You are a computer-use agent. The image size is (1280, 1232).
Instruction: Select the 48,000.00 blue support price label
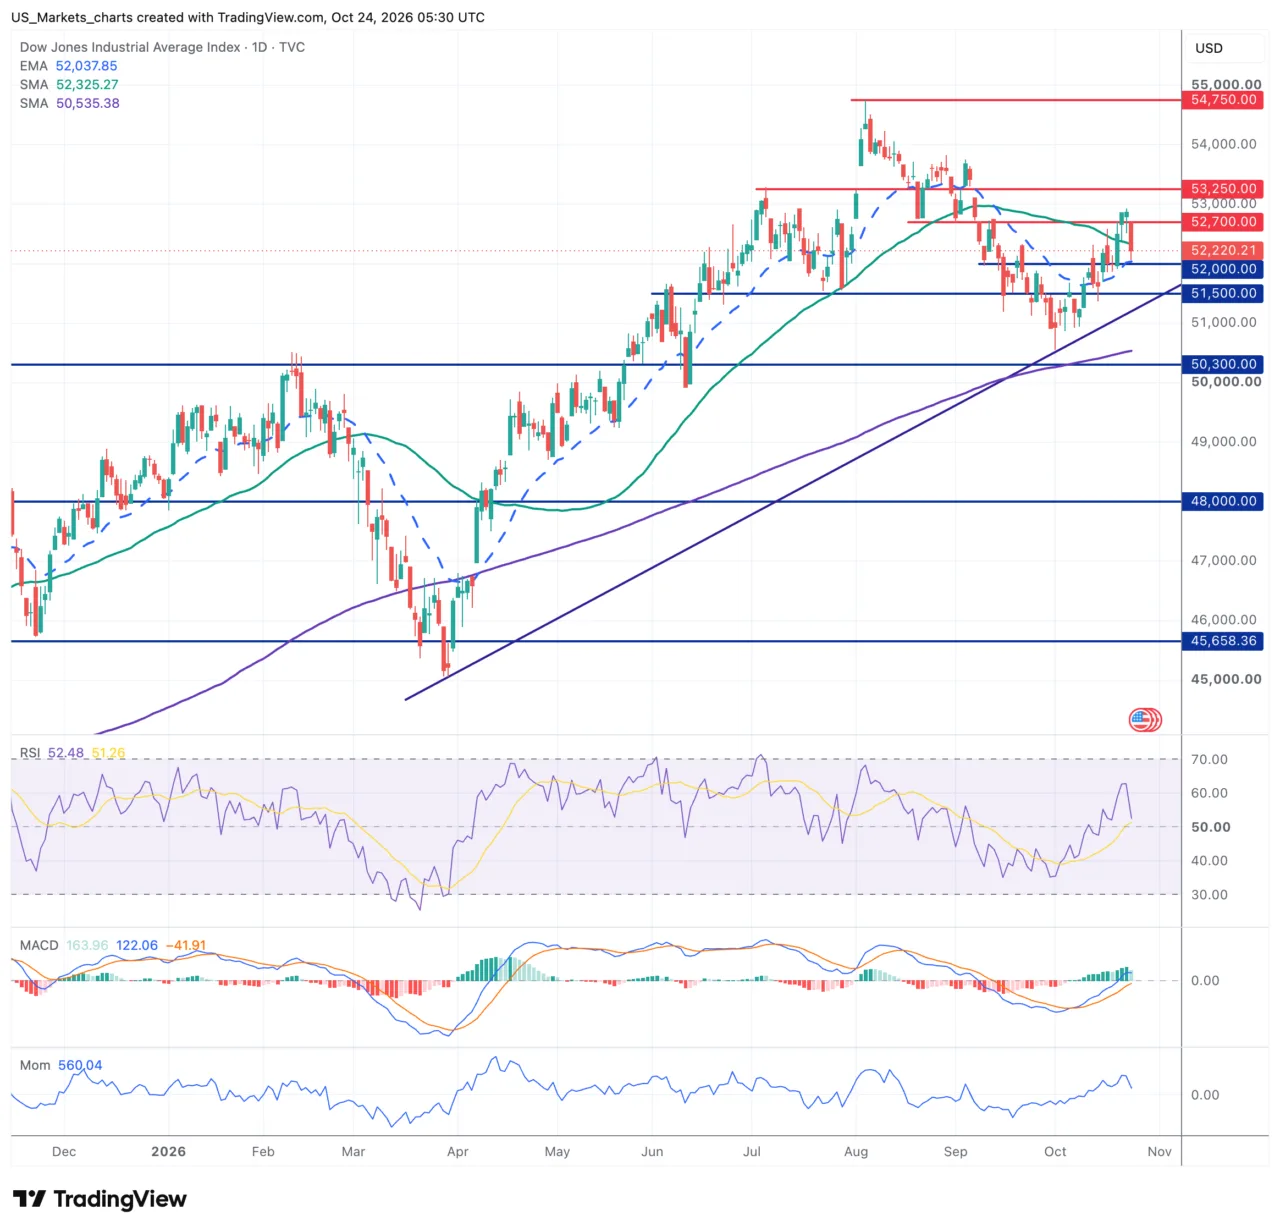coord(1223,501)
